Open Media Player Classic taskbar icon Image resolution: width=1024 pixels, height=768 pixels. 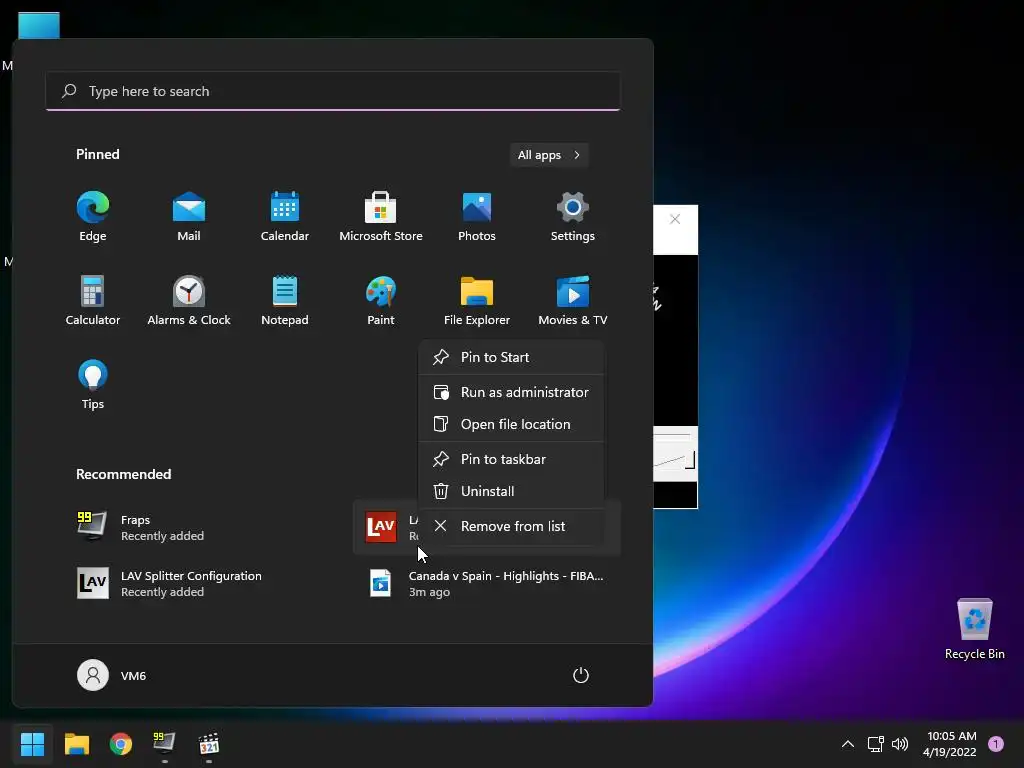pyautogui.click(x=209, y=744)
